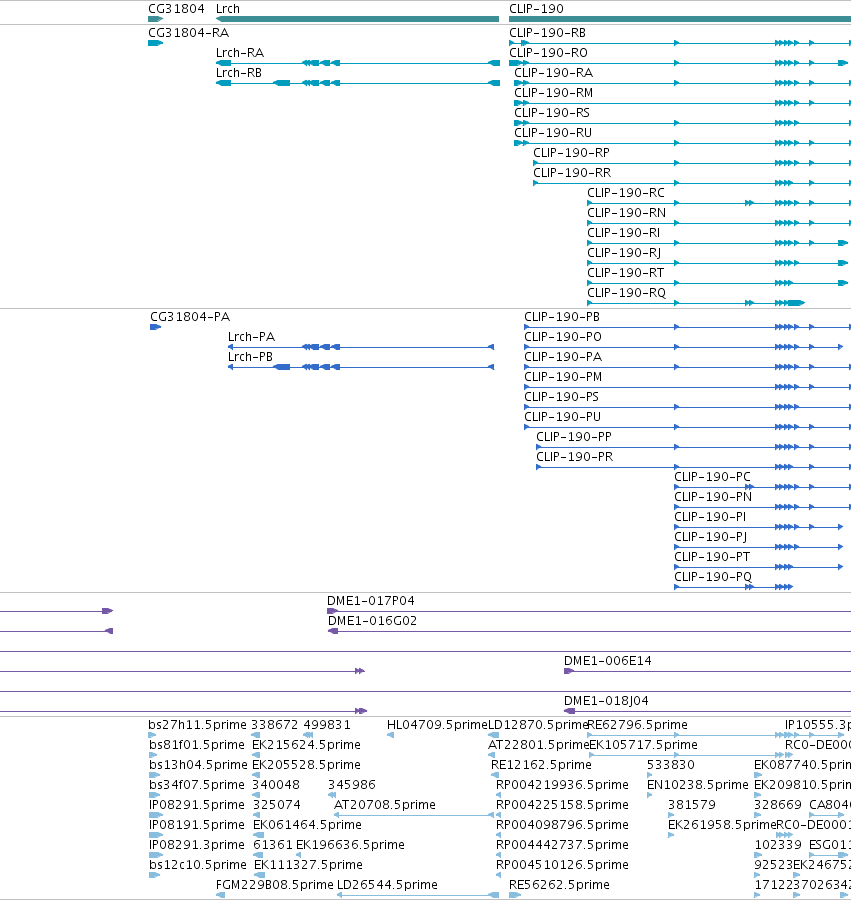851x900 pixels.
Task: Select the CLIP-190-PJ protein label
Action: tap(710, 537)
